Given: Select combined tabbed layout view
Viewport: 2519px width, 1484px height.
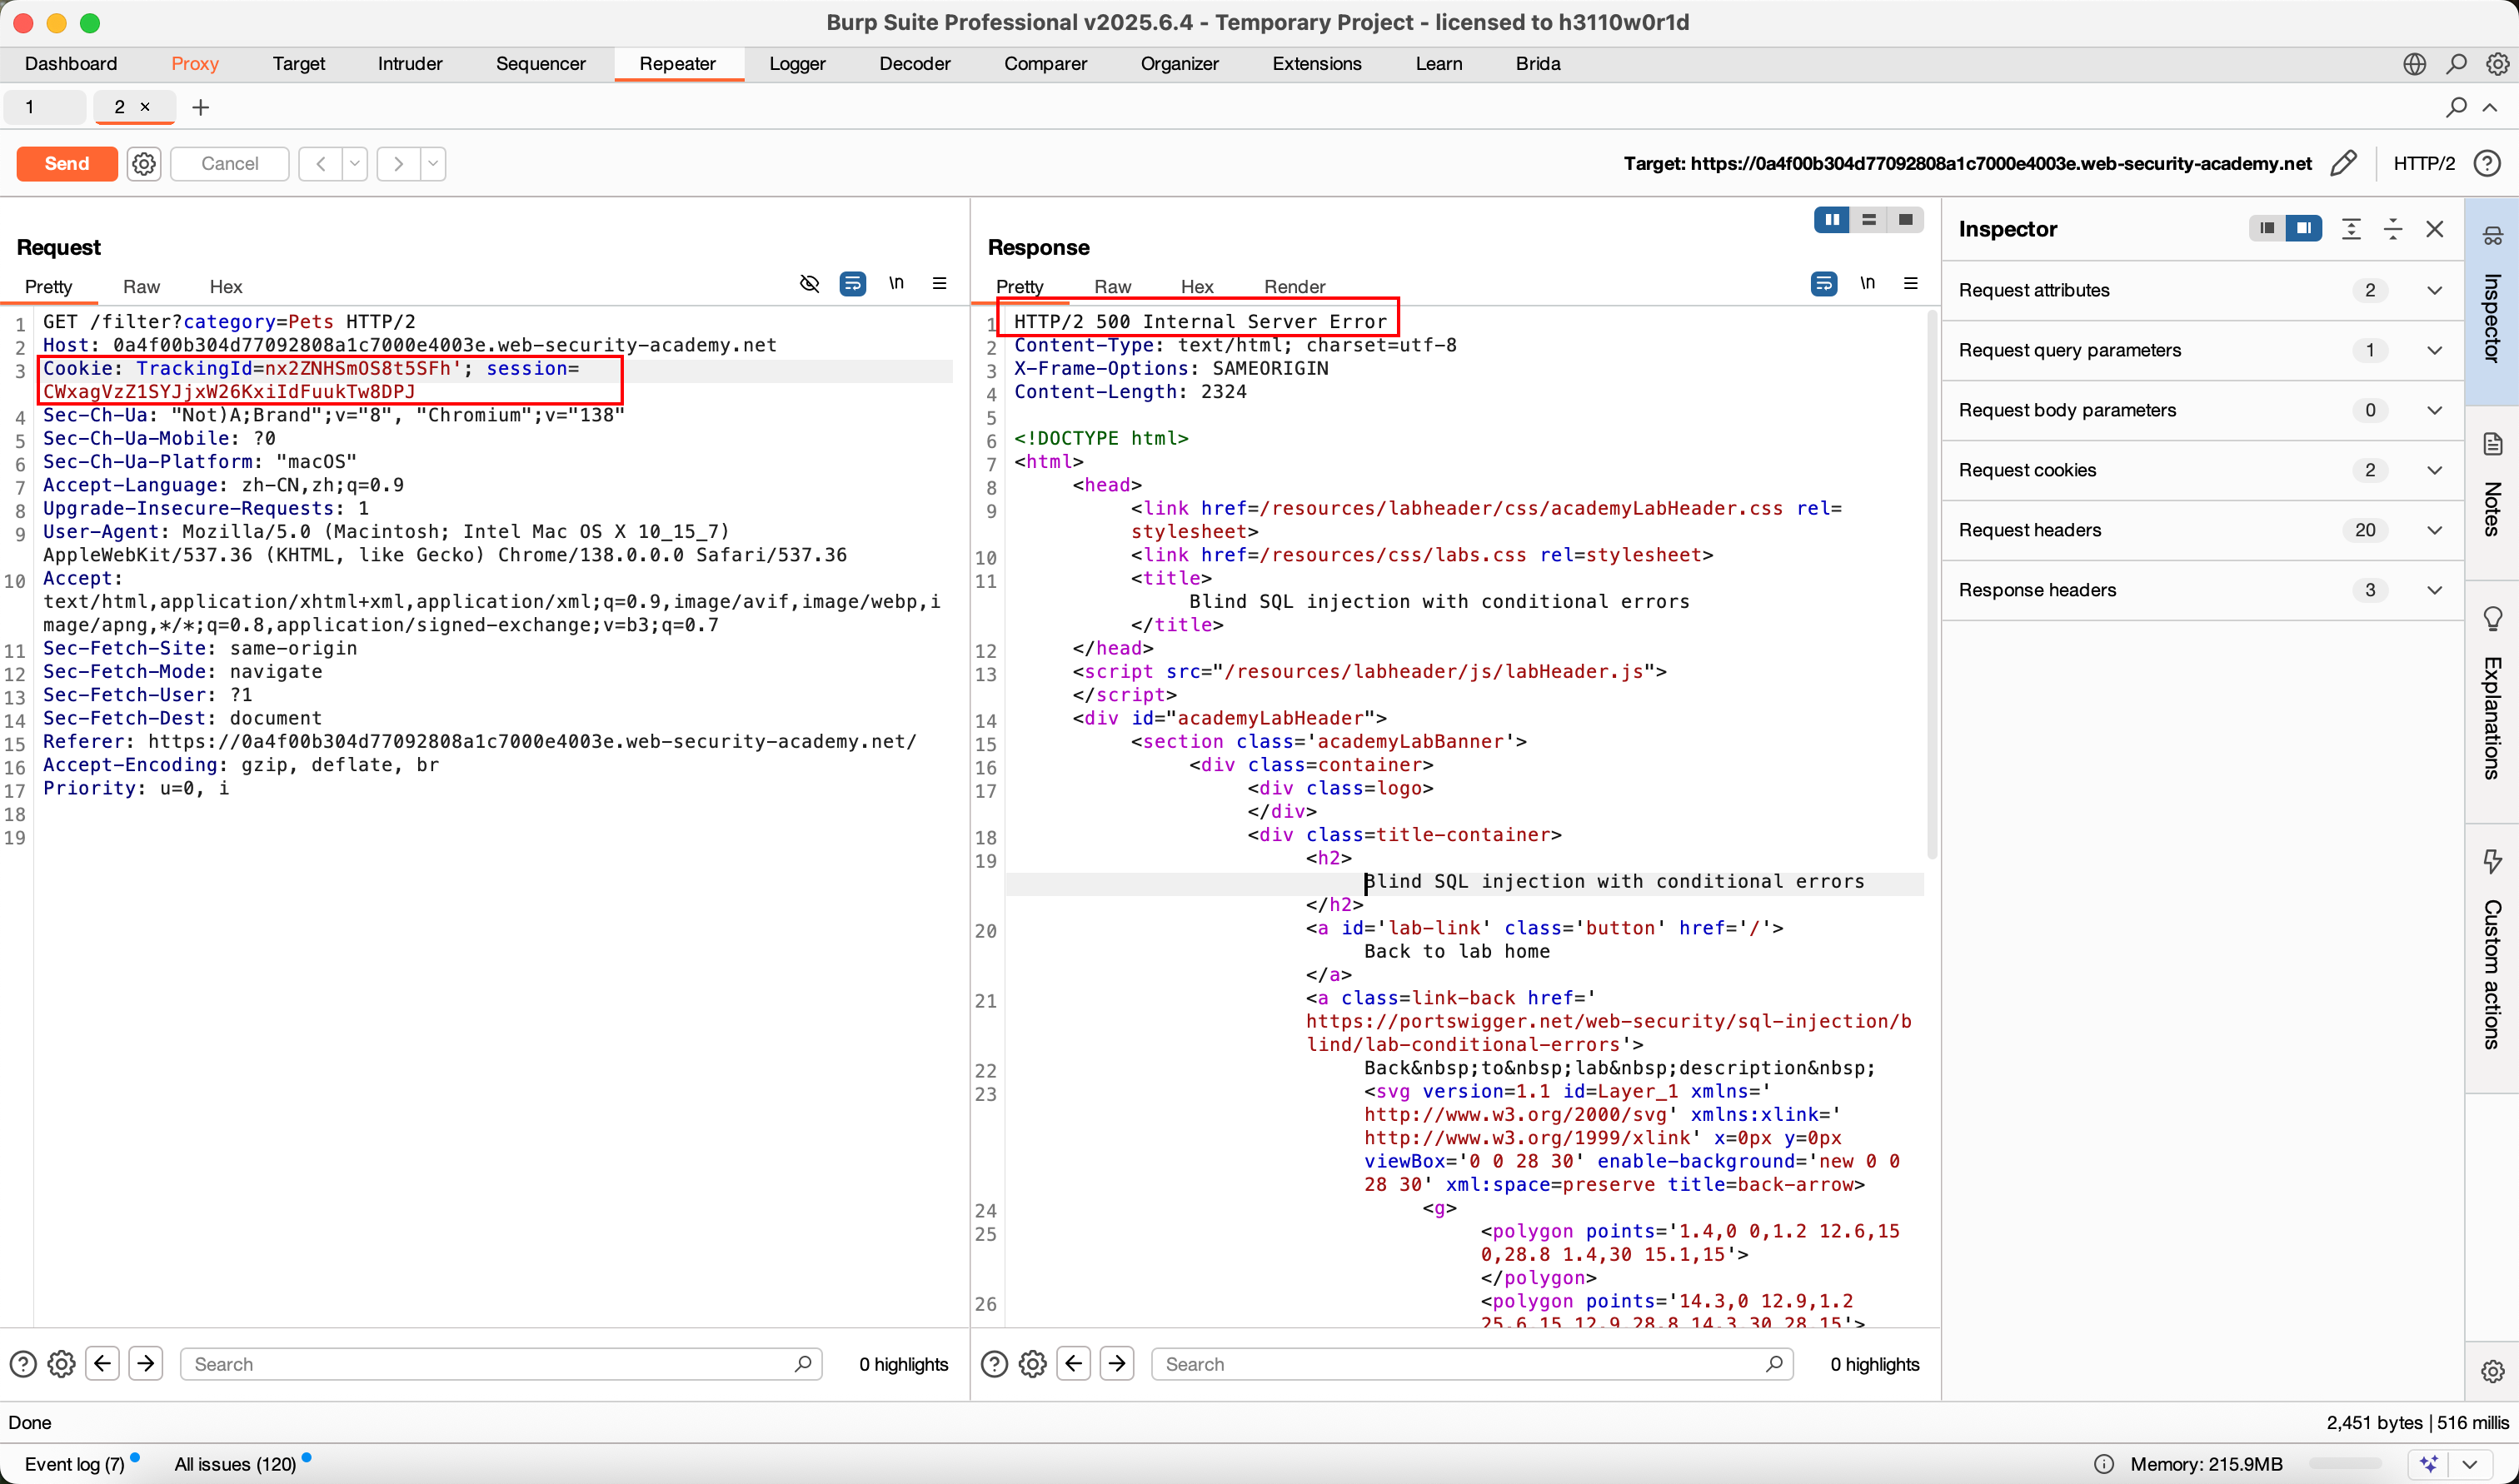Looking at the screenshot, I should [x=1906, y=219].
